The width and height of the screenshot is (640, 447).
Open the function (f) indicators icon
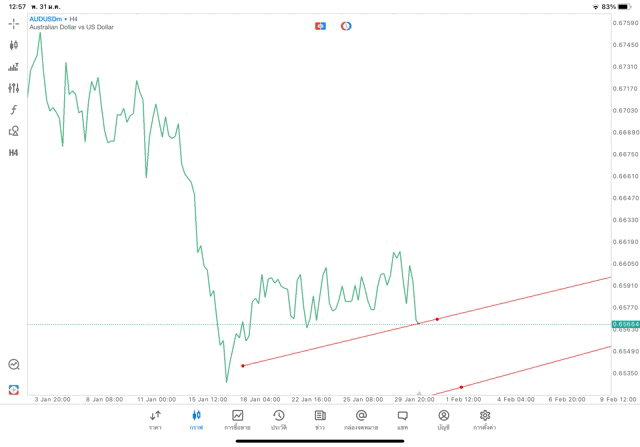13,109
